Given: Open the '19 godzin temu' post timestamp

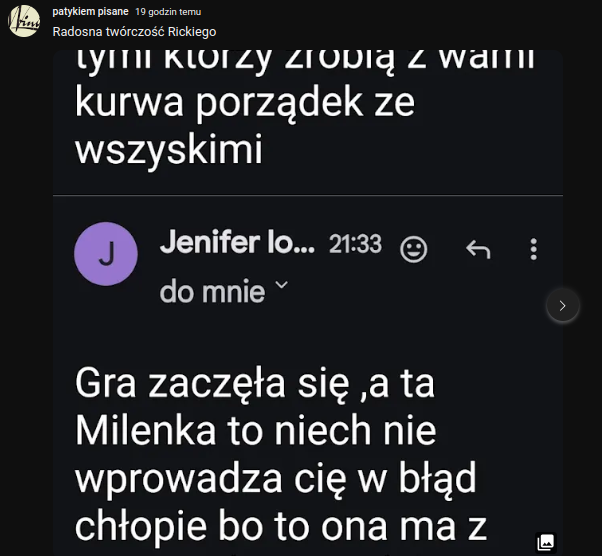Looking at the screenshot, I should tap(168, 12).
